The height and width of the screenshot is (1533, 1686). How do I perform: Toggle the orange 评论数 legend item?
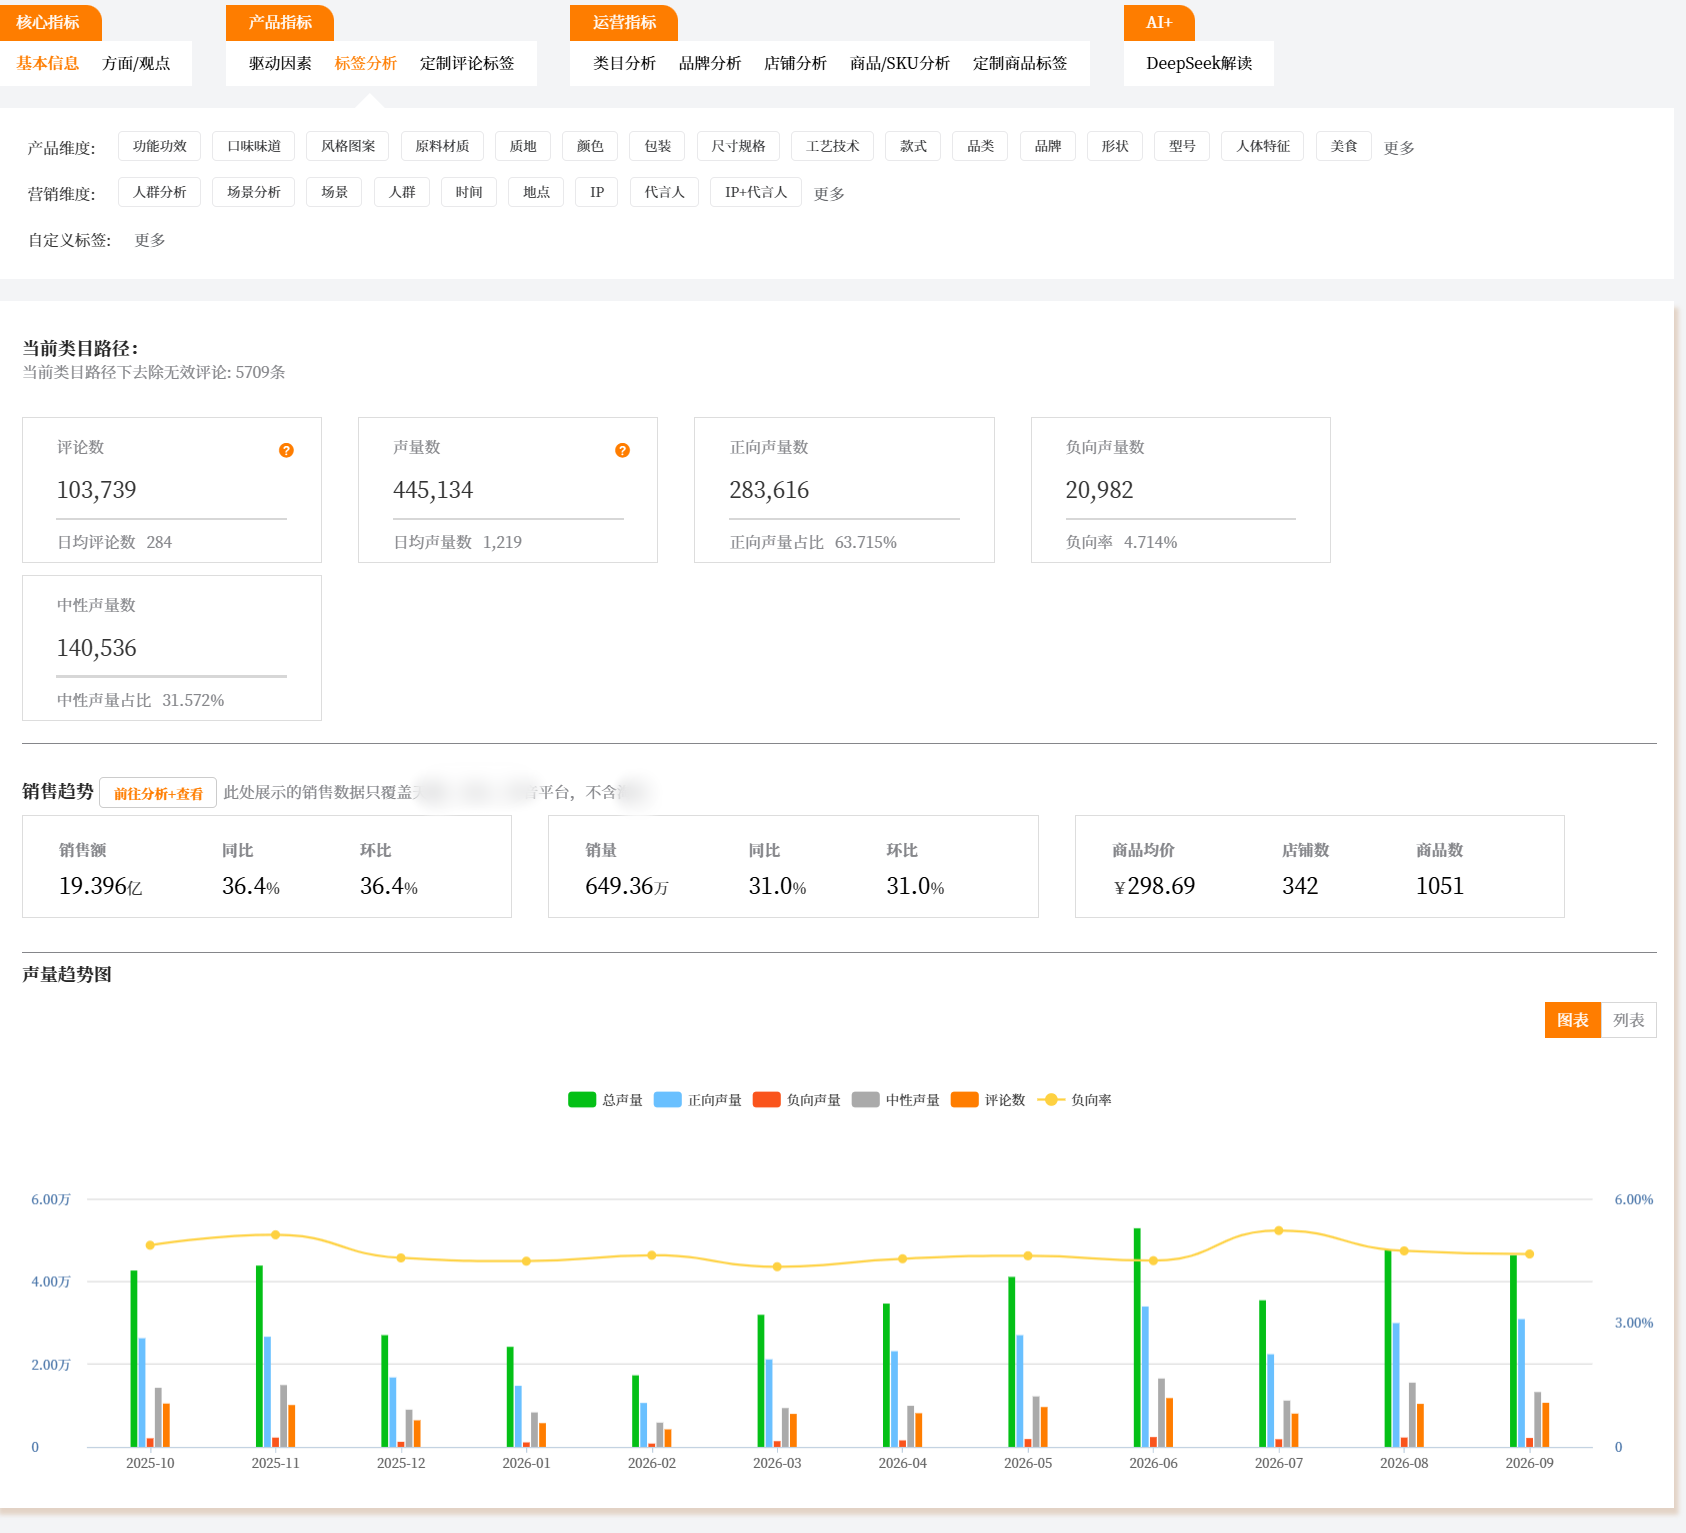[988, 1099]
